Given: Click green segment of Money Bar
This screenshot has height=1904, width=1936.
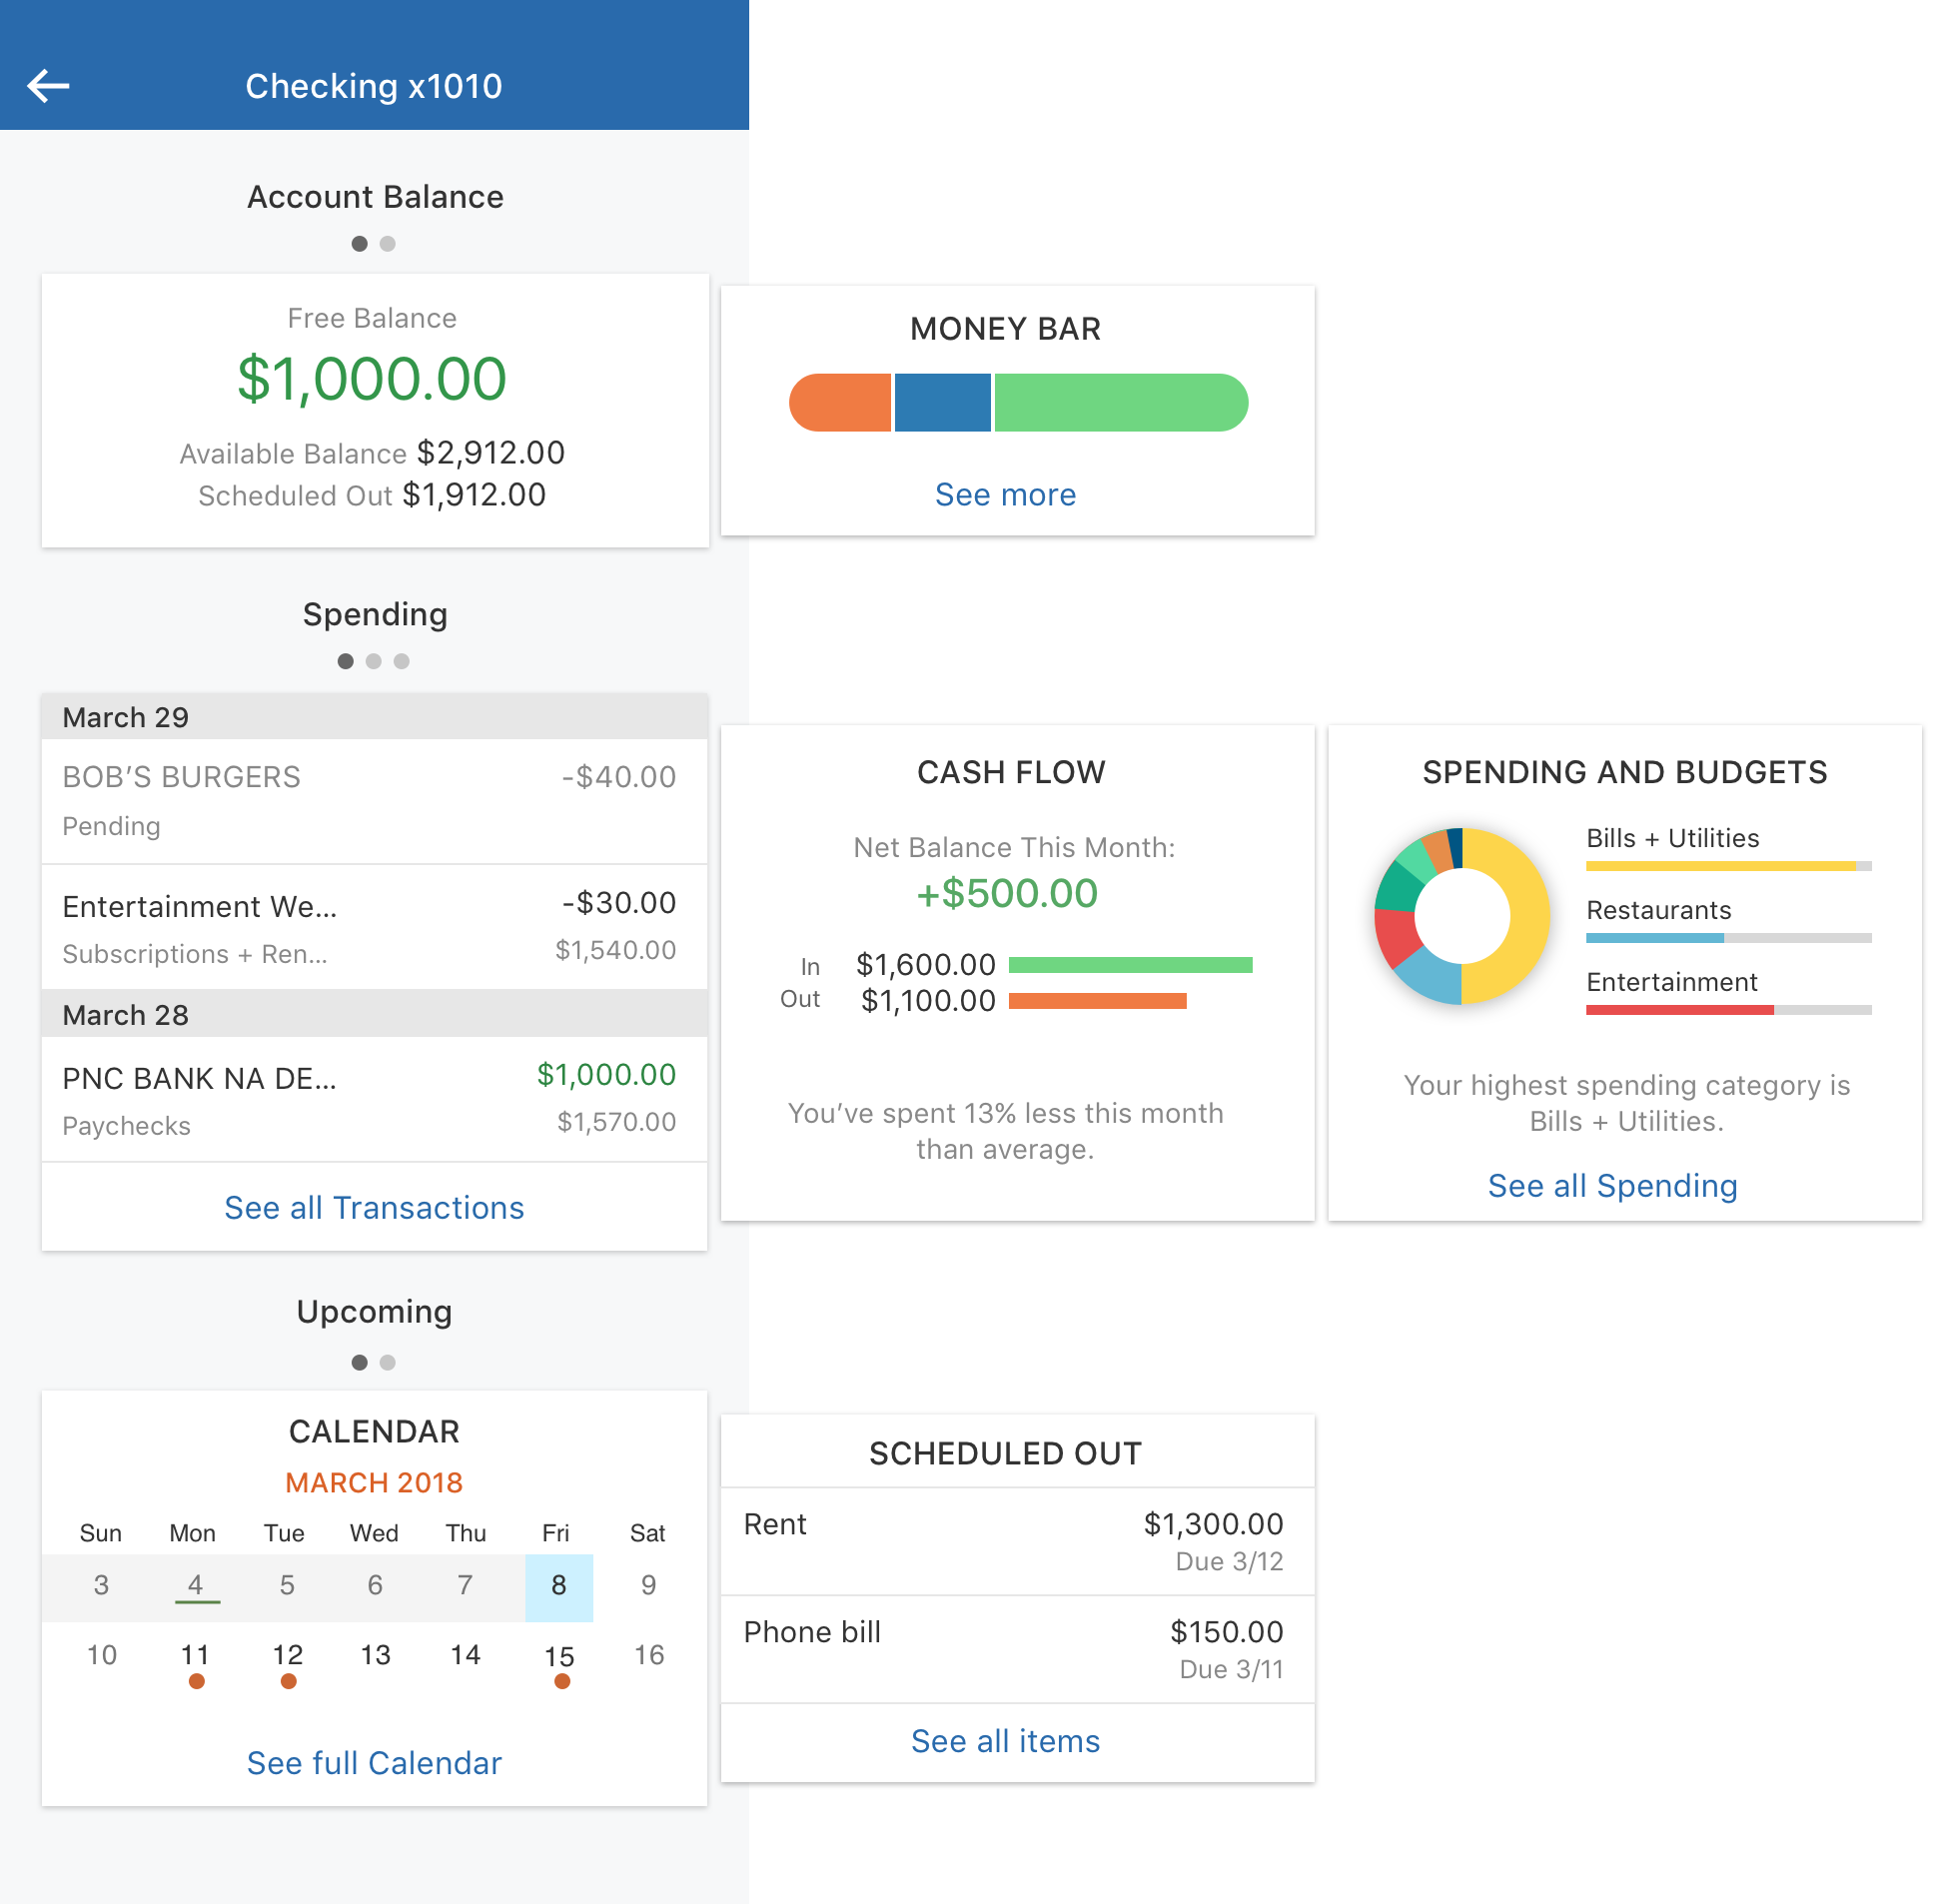Looking at the screenshot, I should point(1121,403).
